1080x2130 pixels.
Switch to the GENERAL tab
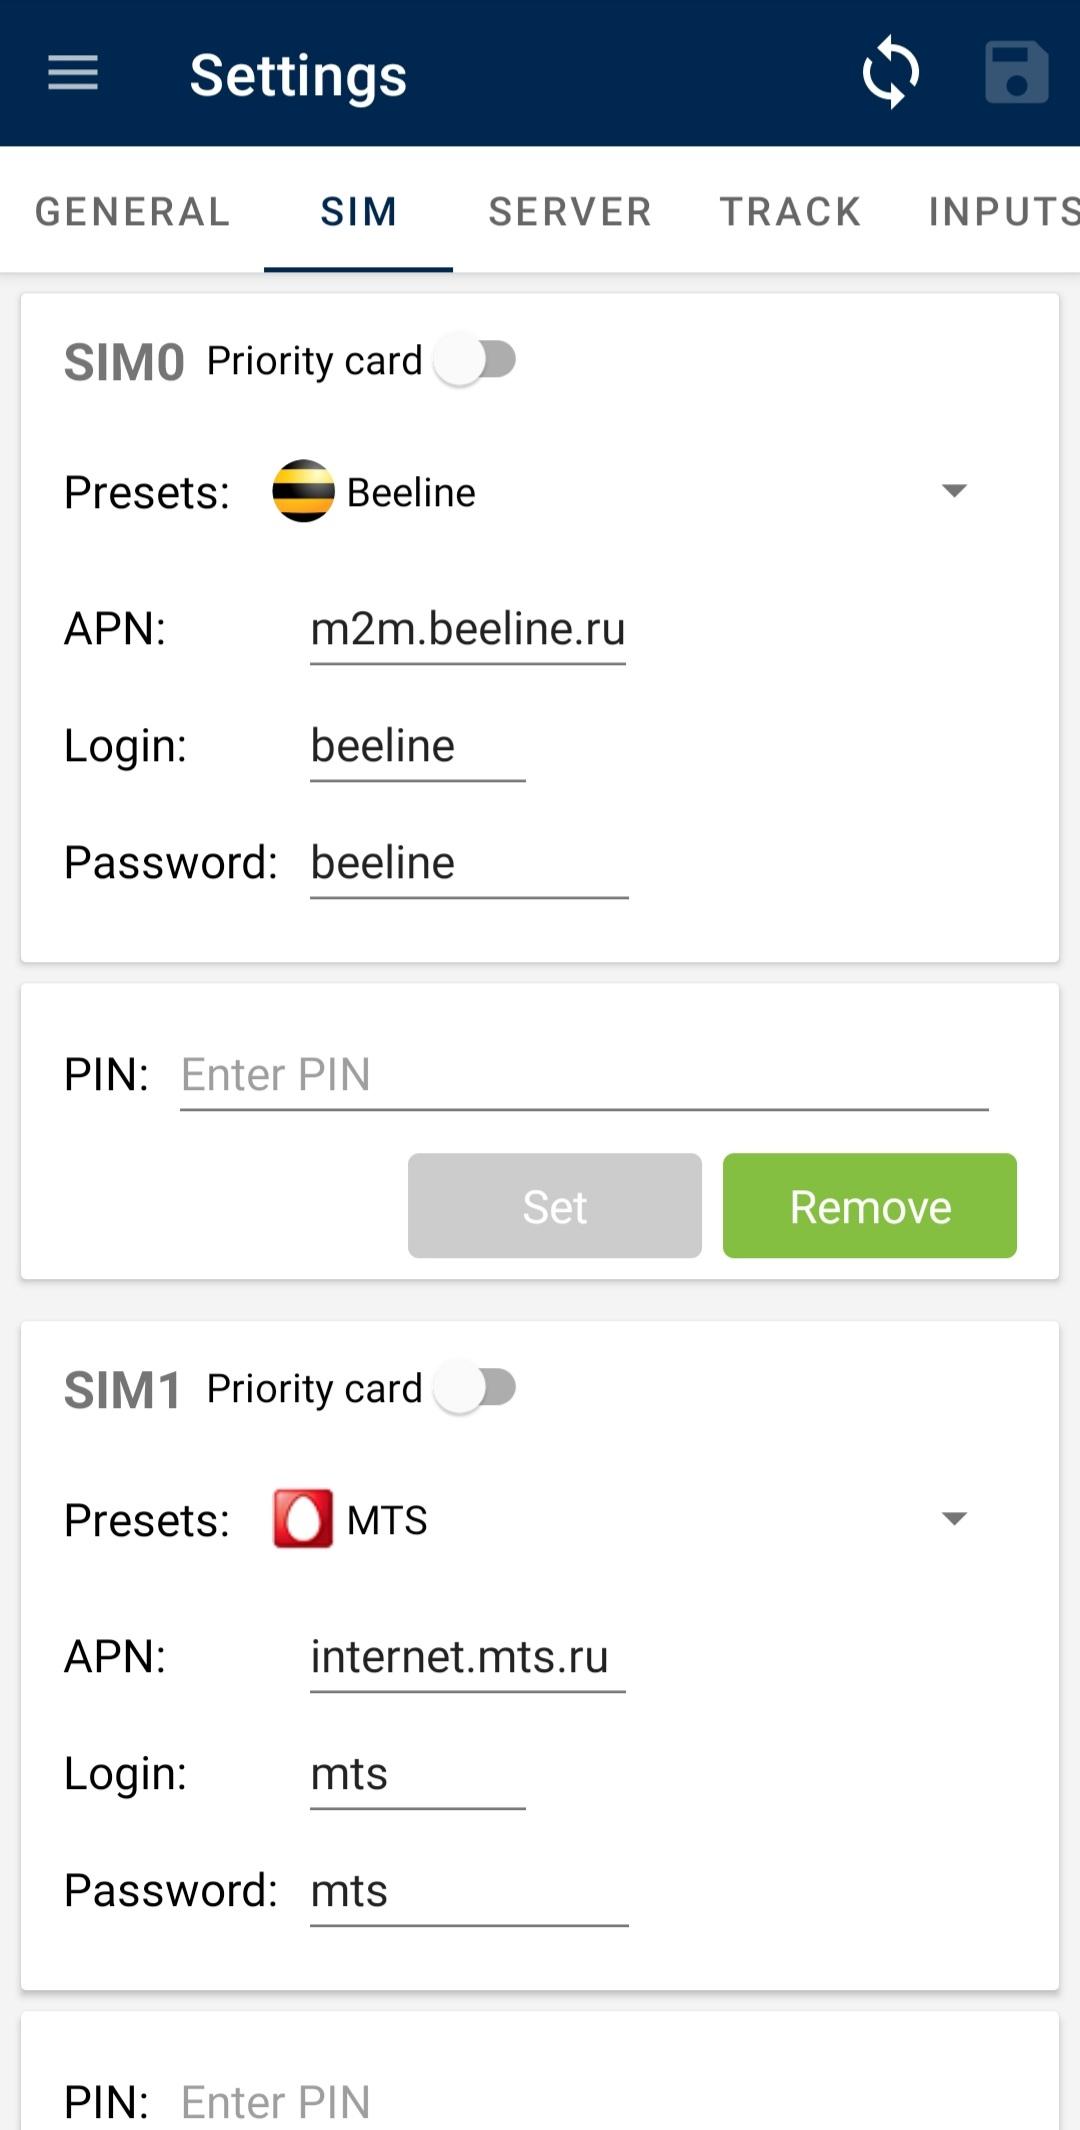point(133,212)
